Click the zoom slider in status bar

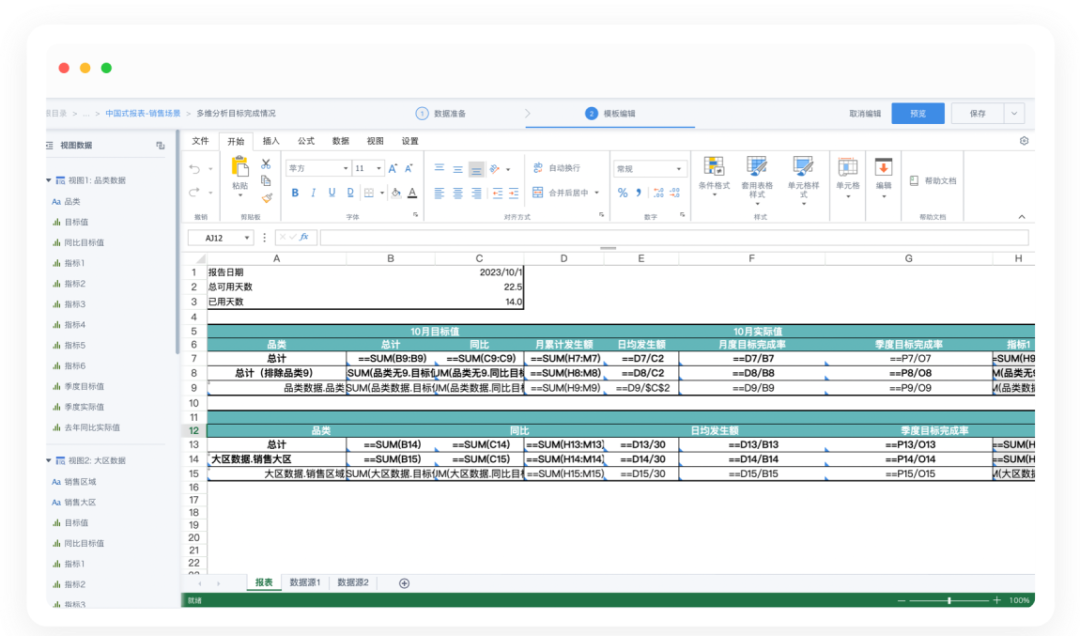(948, 600)
